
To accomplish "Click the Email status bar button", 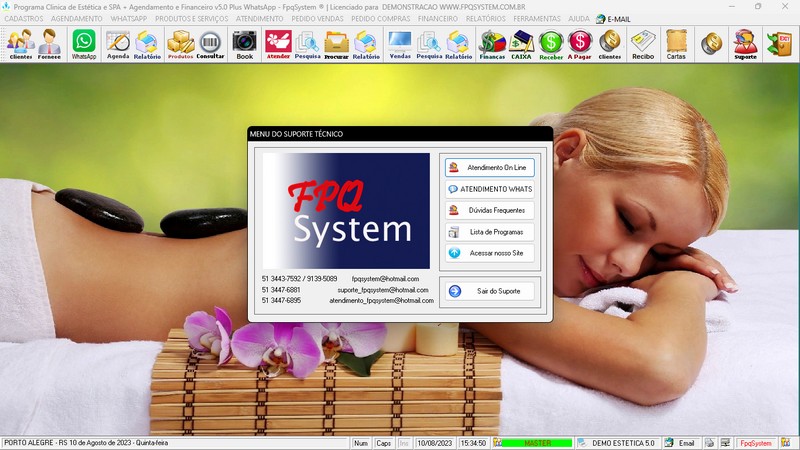I will tap(681, 443).
